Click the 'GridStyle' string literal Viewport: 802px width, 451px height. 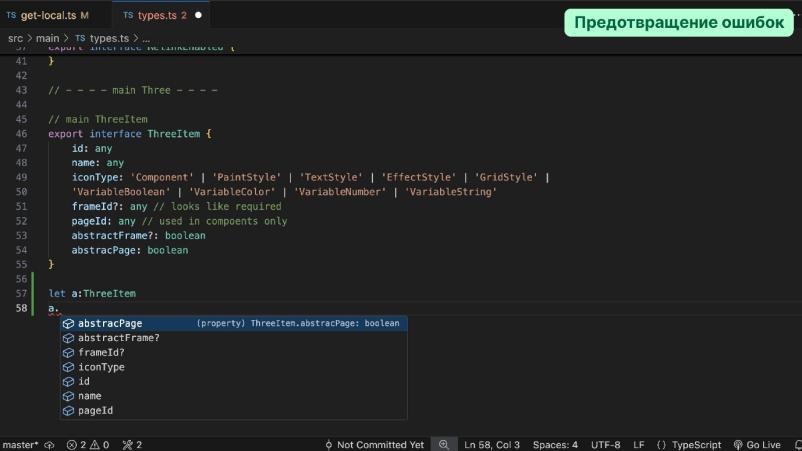[506, 177]
